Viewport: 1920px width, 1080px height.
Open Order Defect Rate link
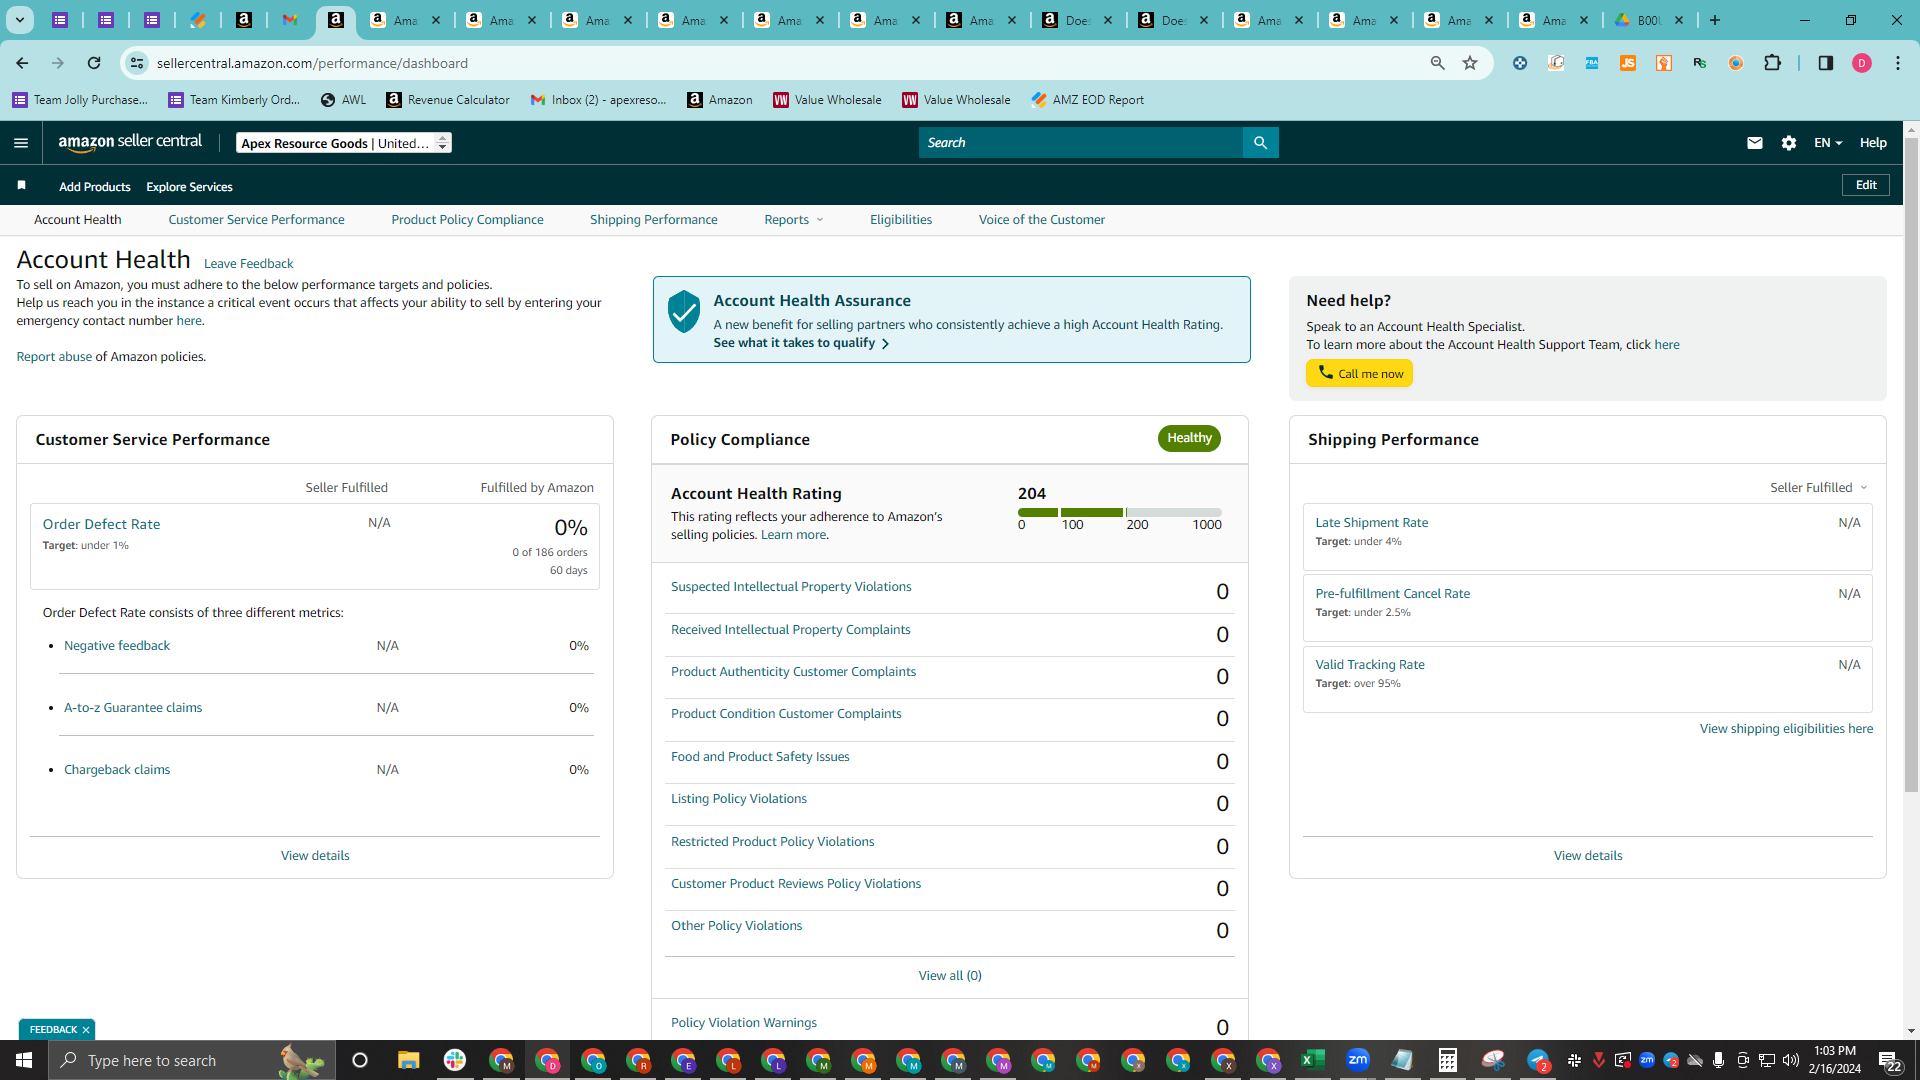click(101, 524)
